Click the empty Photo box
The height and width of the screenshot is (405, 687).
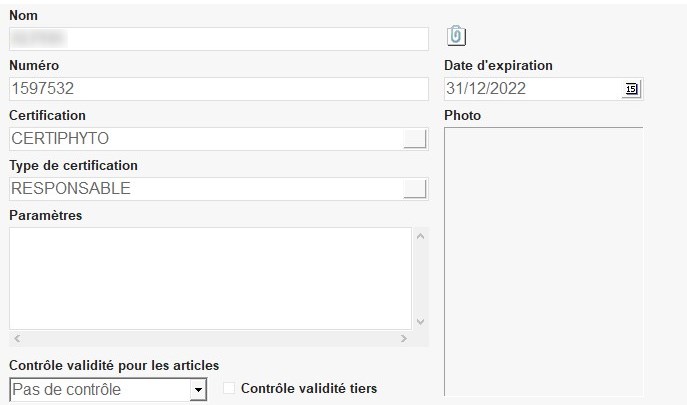pyautogui.click(x=543, y=260)
